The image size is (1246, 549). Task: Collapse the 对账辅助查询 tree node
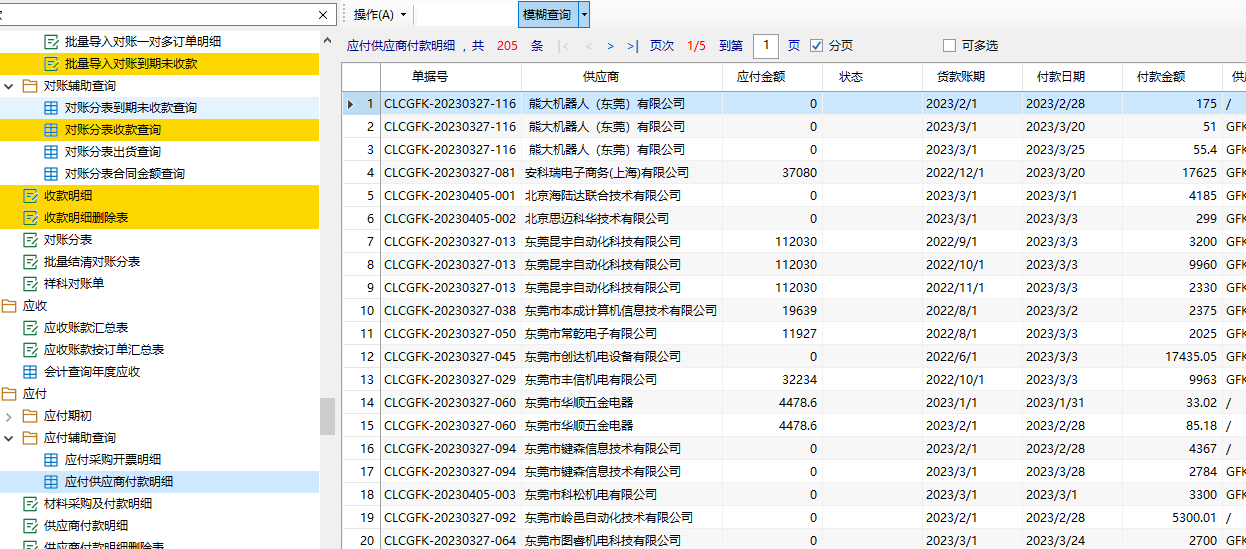tap(9, 86)
